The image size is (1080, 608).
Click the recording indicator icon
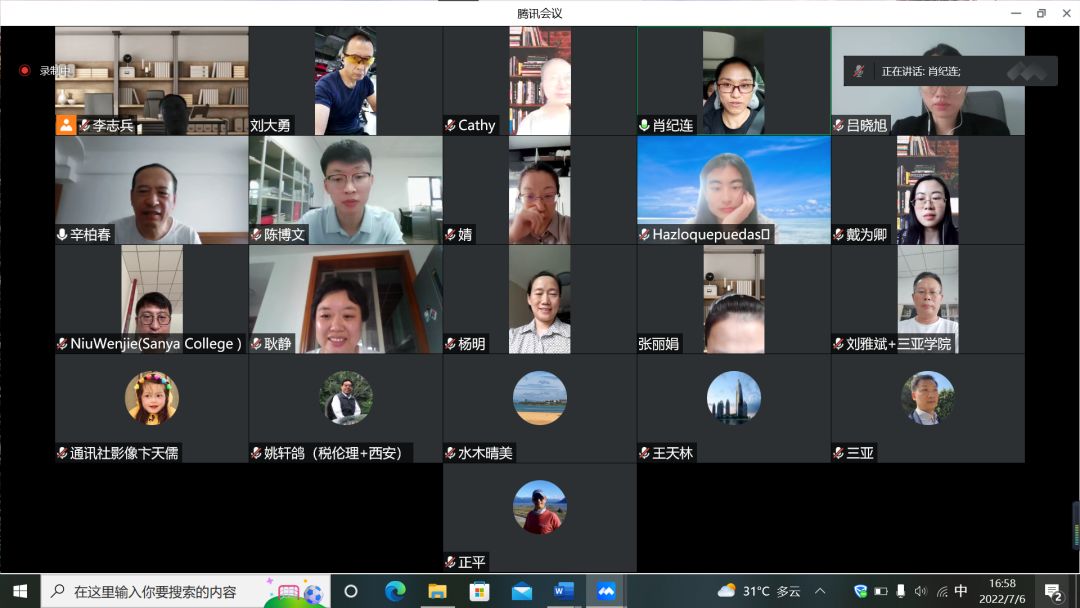pyautogui.click(x=25, y=71)
